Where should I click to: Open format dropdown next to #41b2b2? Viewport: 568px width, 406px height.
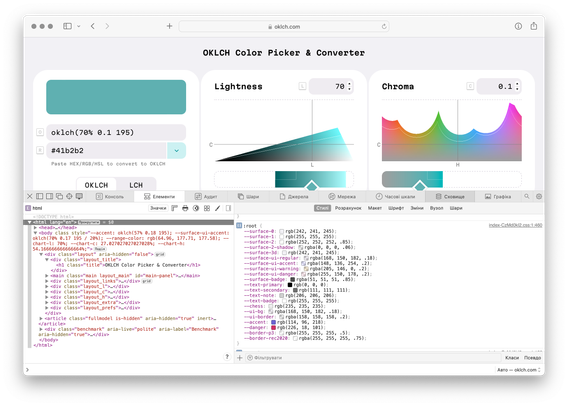pyautogui.click(x=176, y=151)
